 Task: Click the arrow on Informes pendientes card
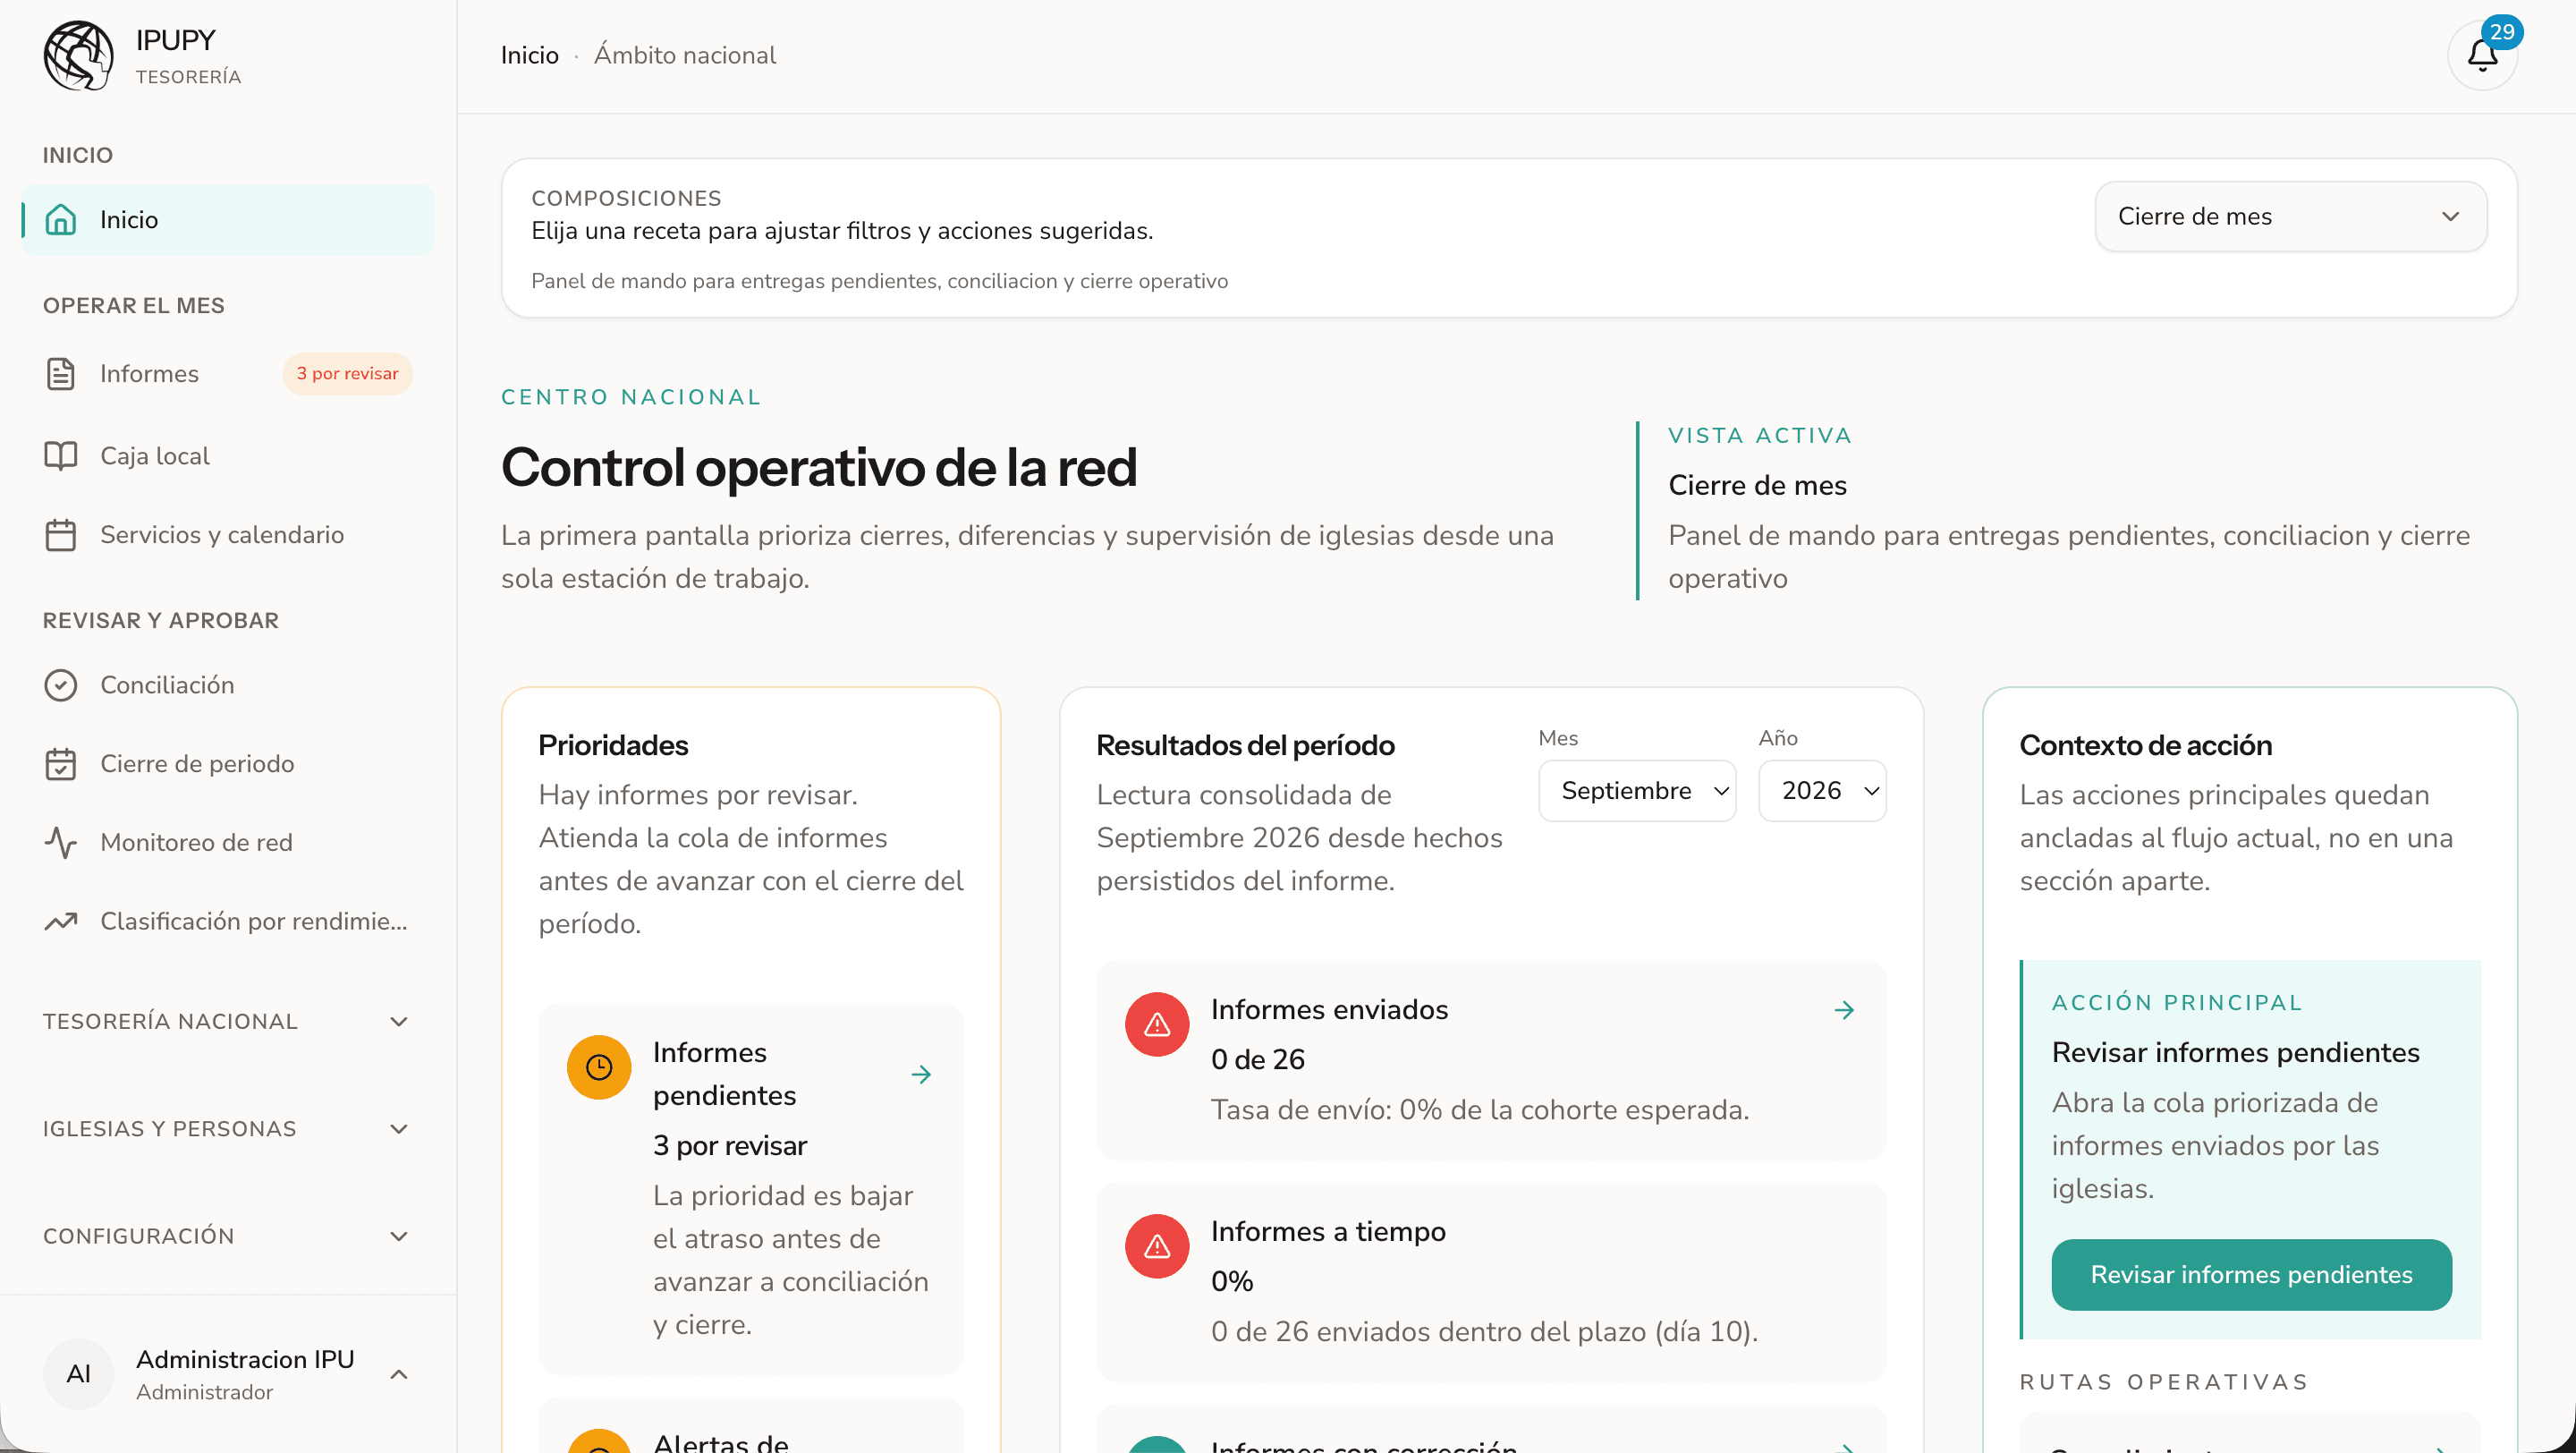click(x=921, y=1075)
